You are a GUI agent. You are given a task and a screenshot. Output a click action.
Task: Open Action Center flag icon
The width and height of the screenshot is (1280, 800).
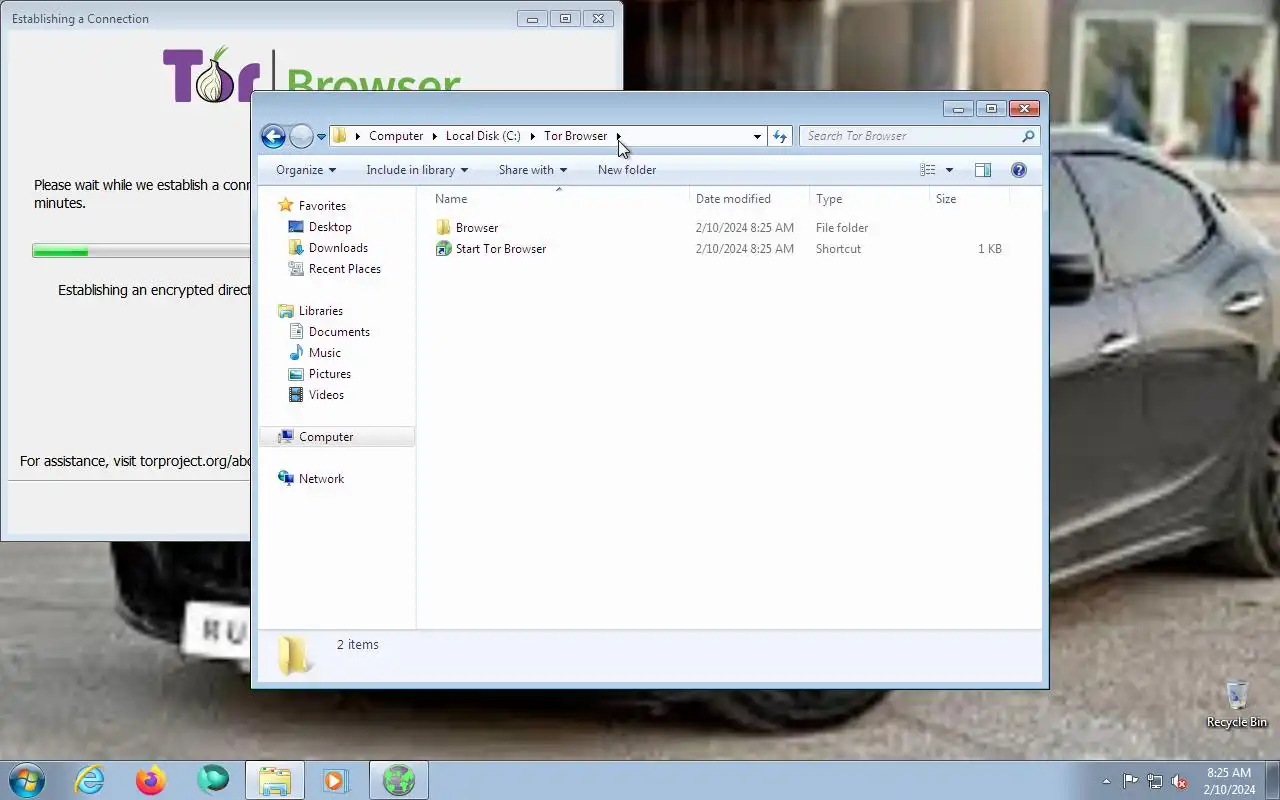pos(1130,781)
